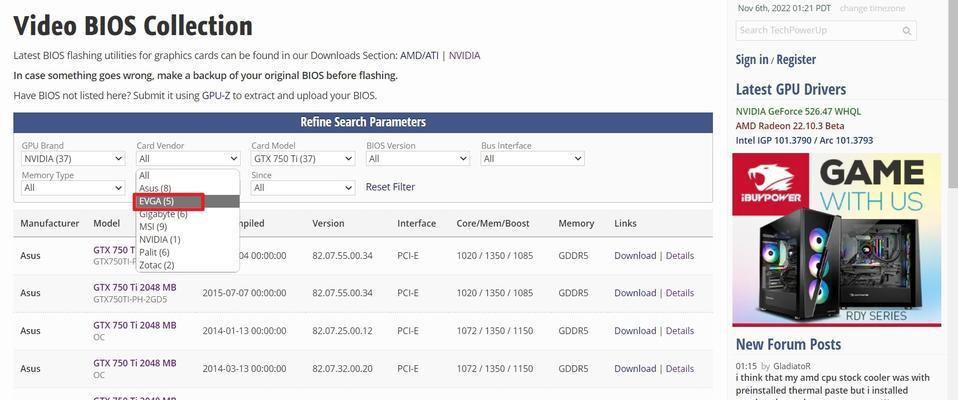Select Palit (6) vendor option
Viewport: 958px width, 400px height.
[188, 252]
